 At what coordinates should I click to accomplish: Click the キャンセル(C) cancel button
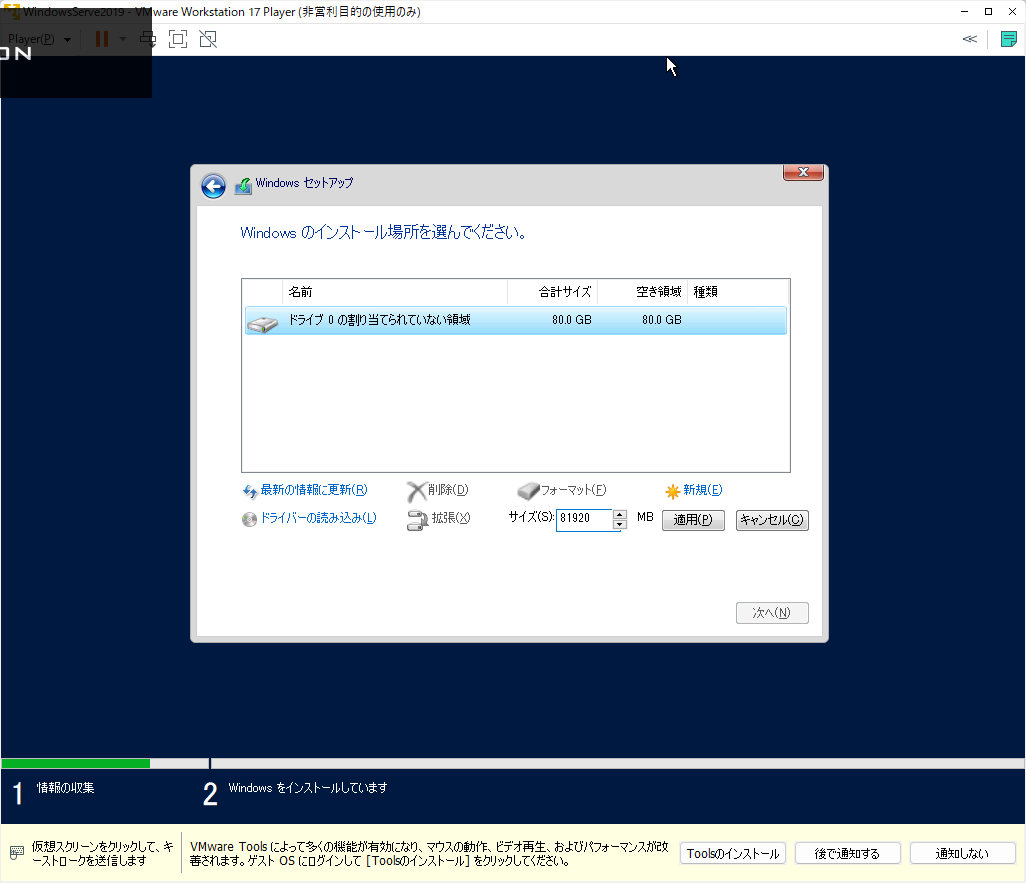pyautogui.click(x=771, y=520)
